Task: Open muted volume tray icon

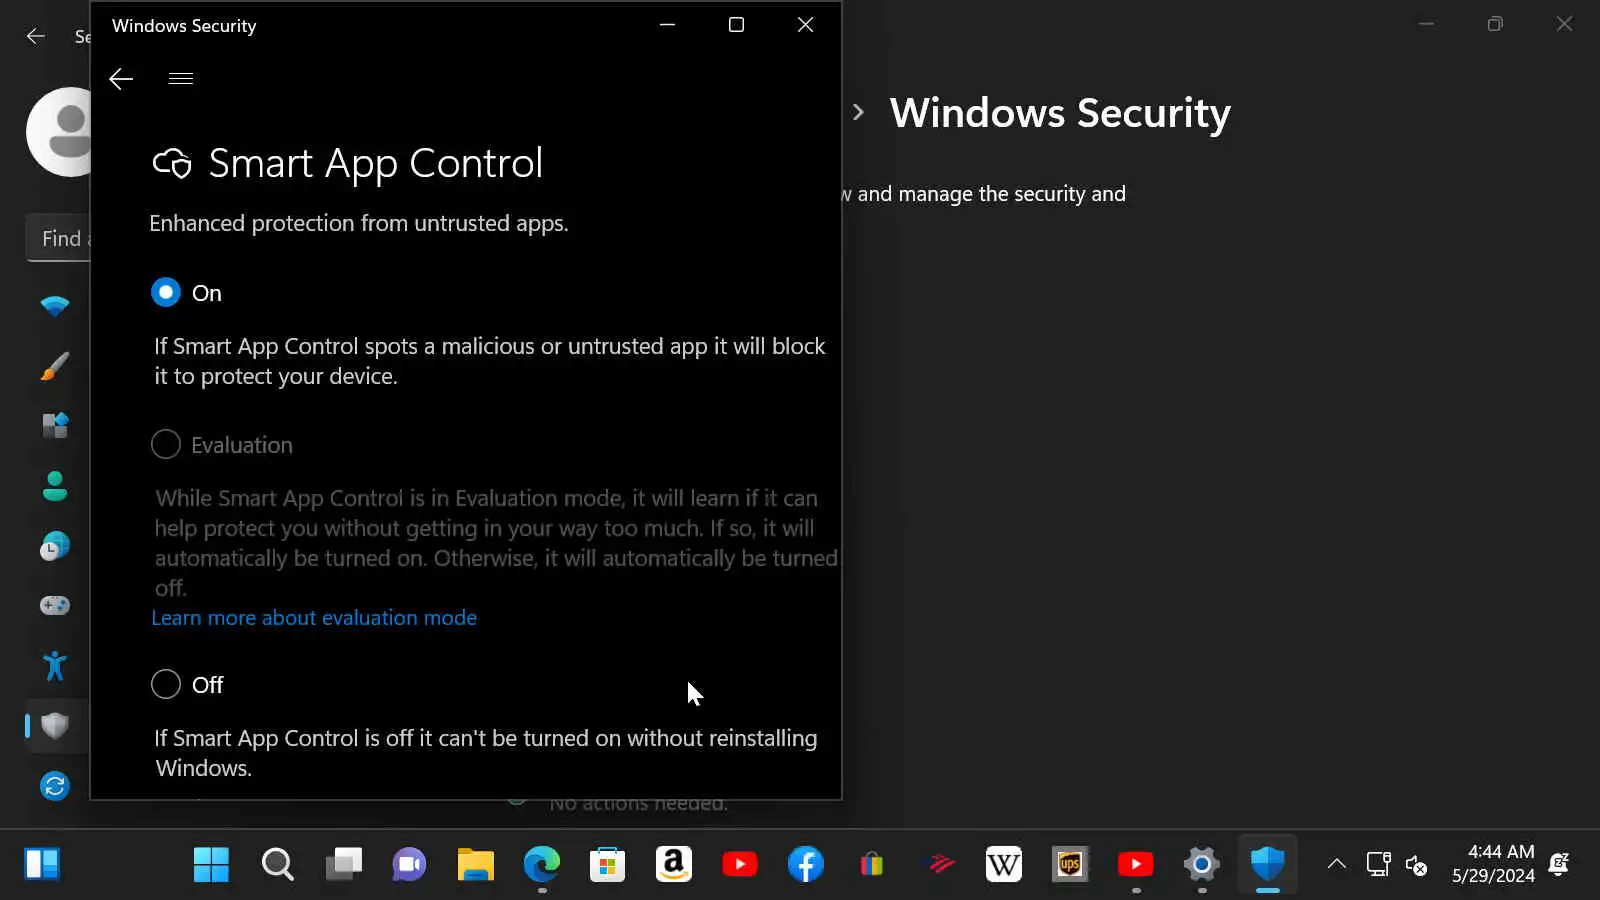Action: 1416,864
